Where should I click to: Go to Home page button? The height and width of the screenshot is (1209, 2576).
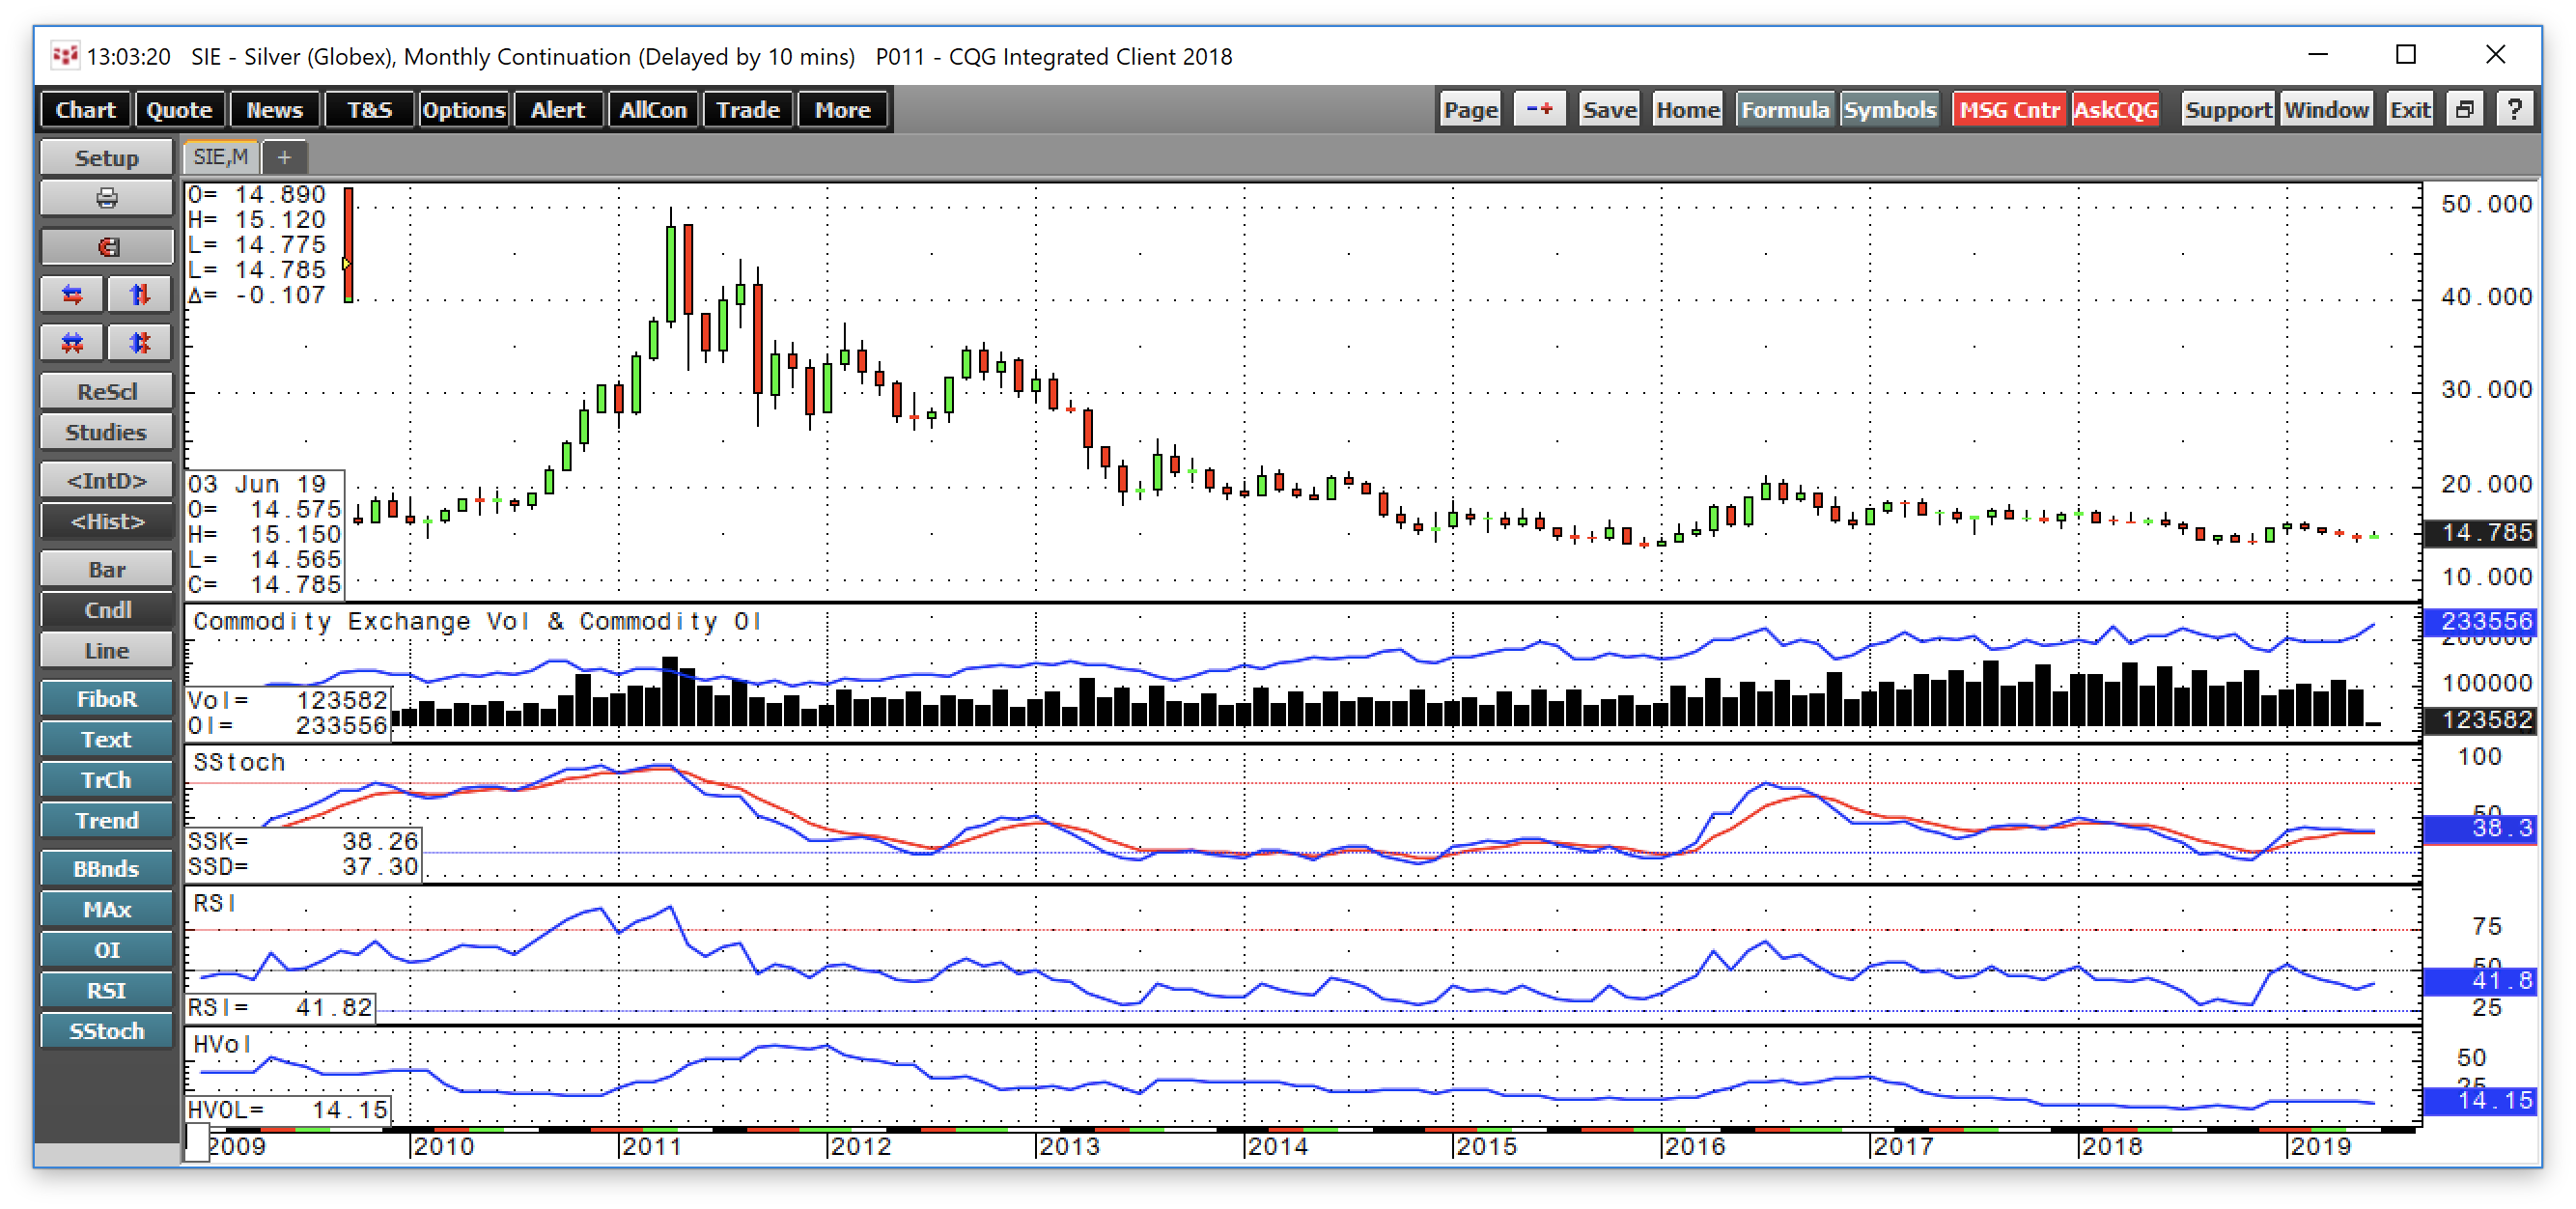[1687, 109]
